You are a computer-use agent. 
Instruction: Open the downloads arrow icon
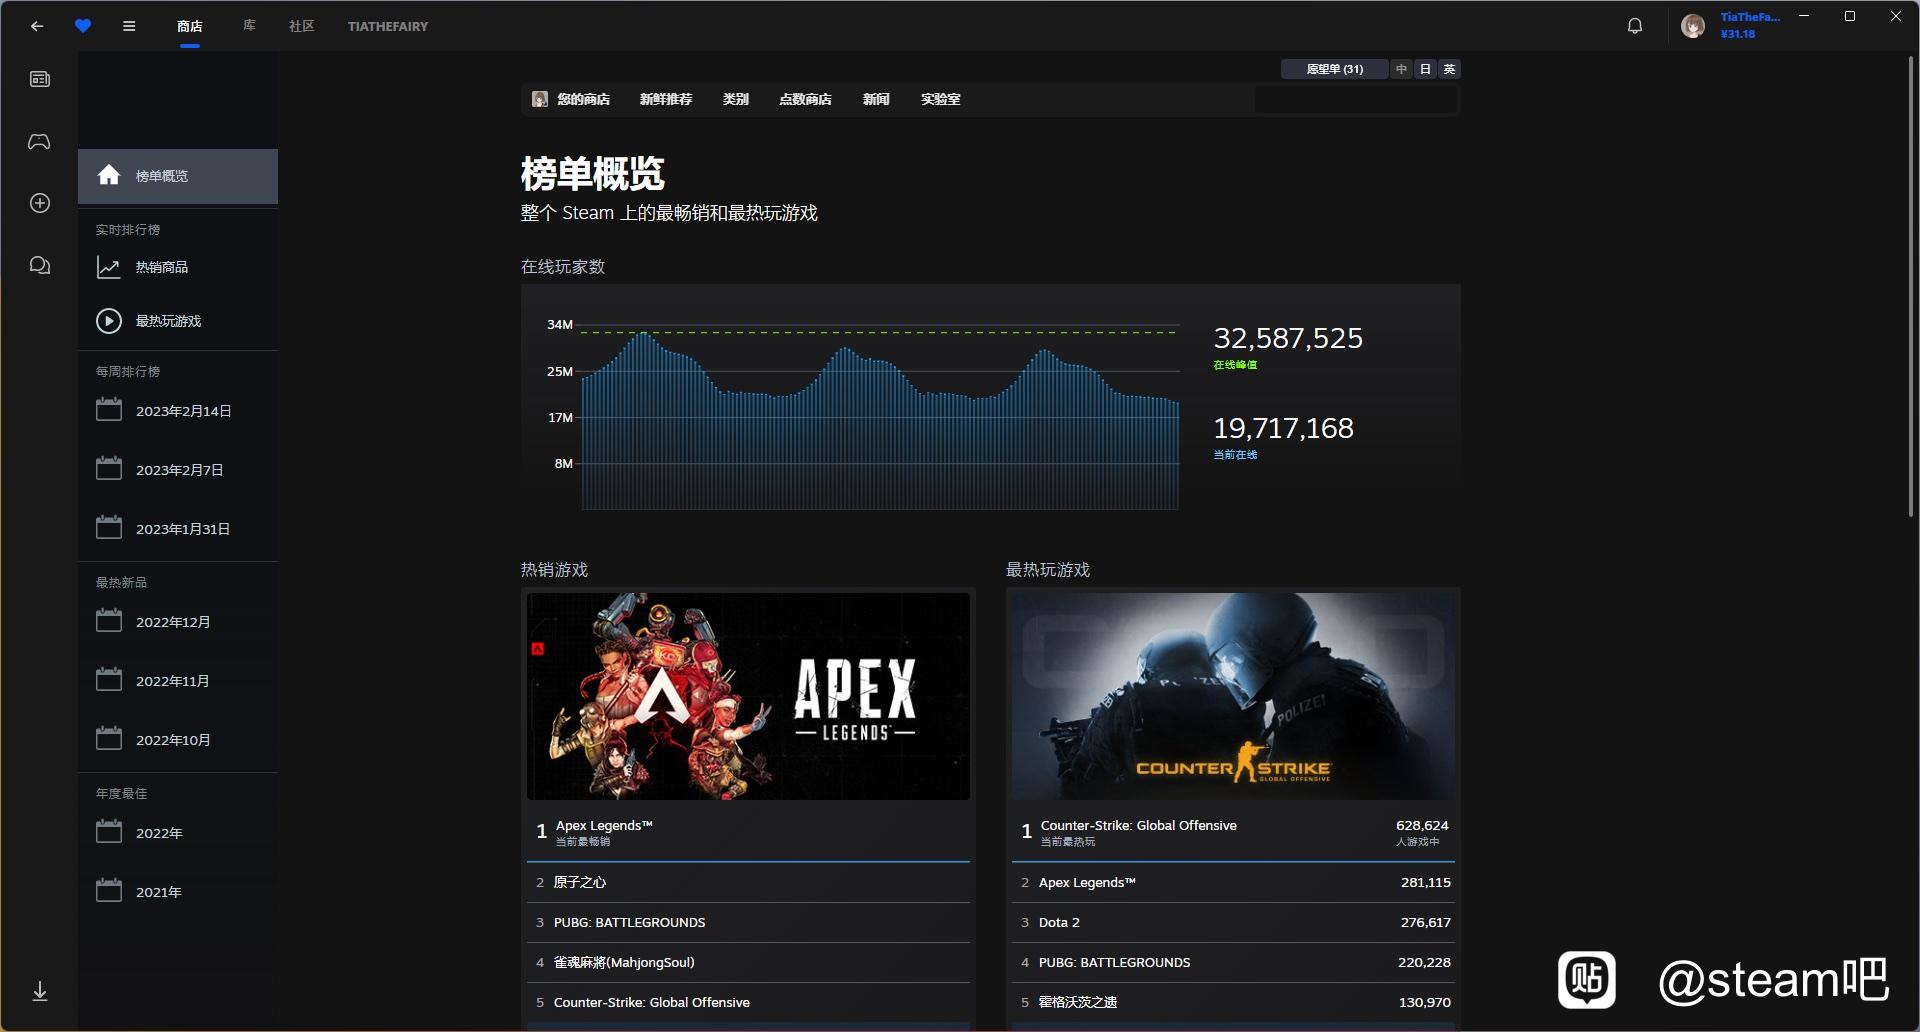click(40, 991)
